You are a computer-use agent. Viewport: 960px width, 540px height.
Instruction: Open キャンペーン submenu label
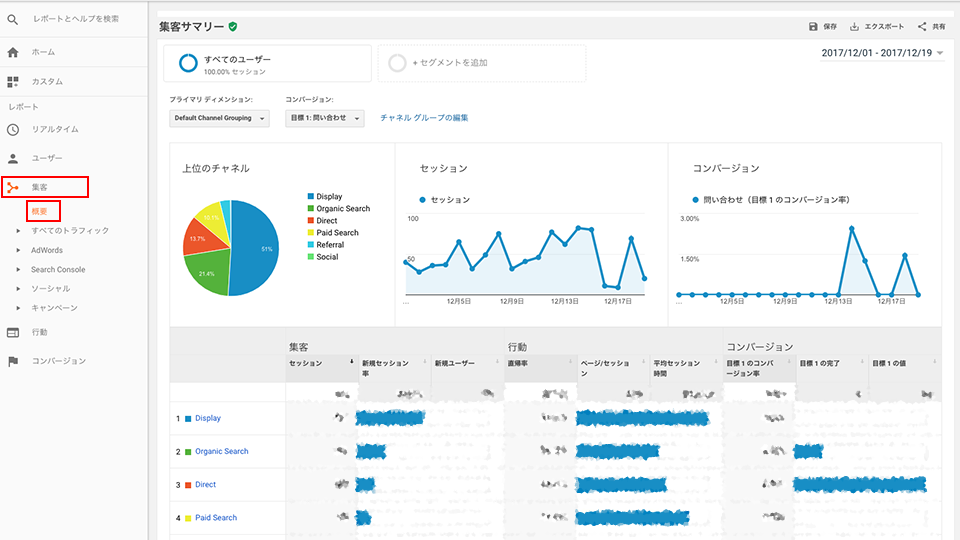54,308
